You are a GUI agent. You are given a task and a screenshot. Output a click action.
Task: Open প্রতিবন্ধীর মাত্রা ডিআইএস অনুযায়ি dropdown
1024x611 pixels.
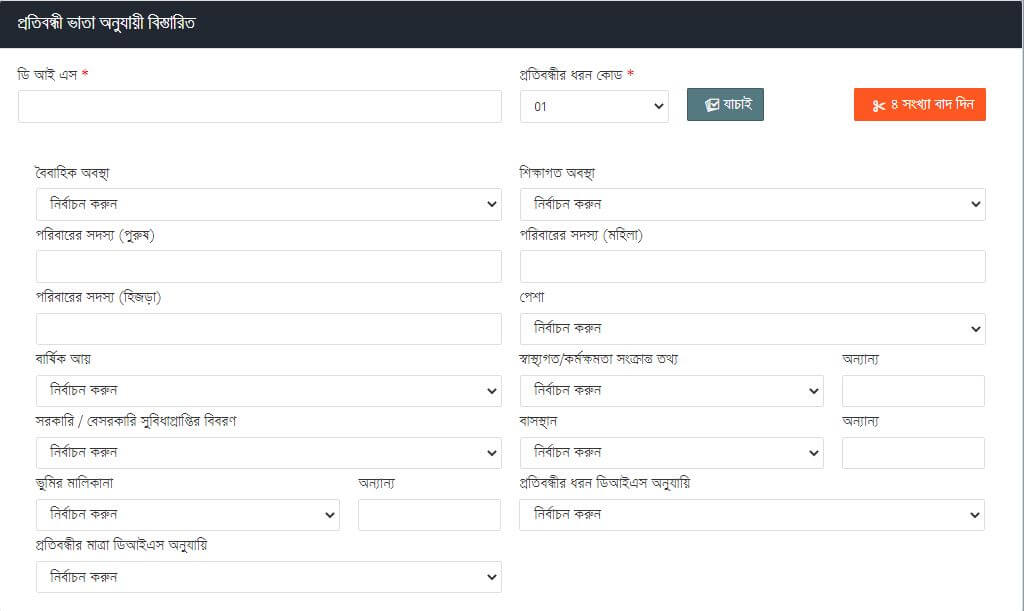(x=268, y=577)
